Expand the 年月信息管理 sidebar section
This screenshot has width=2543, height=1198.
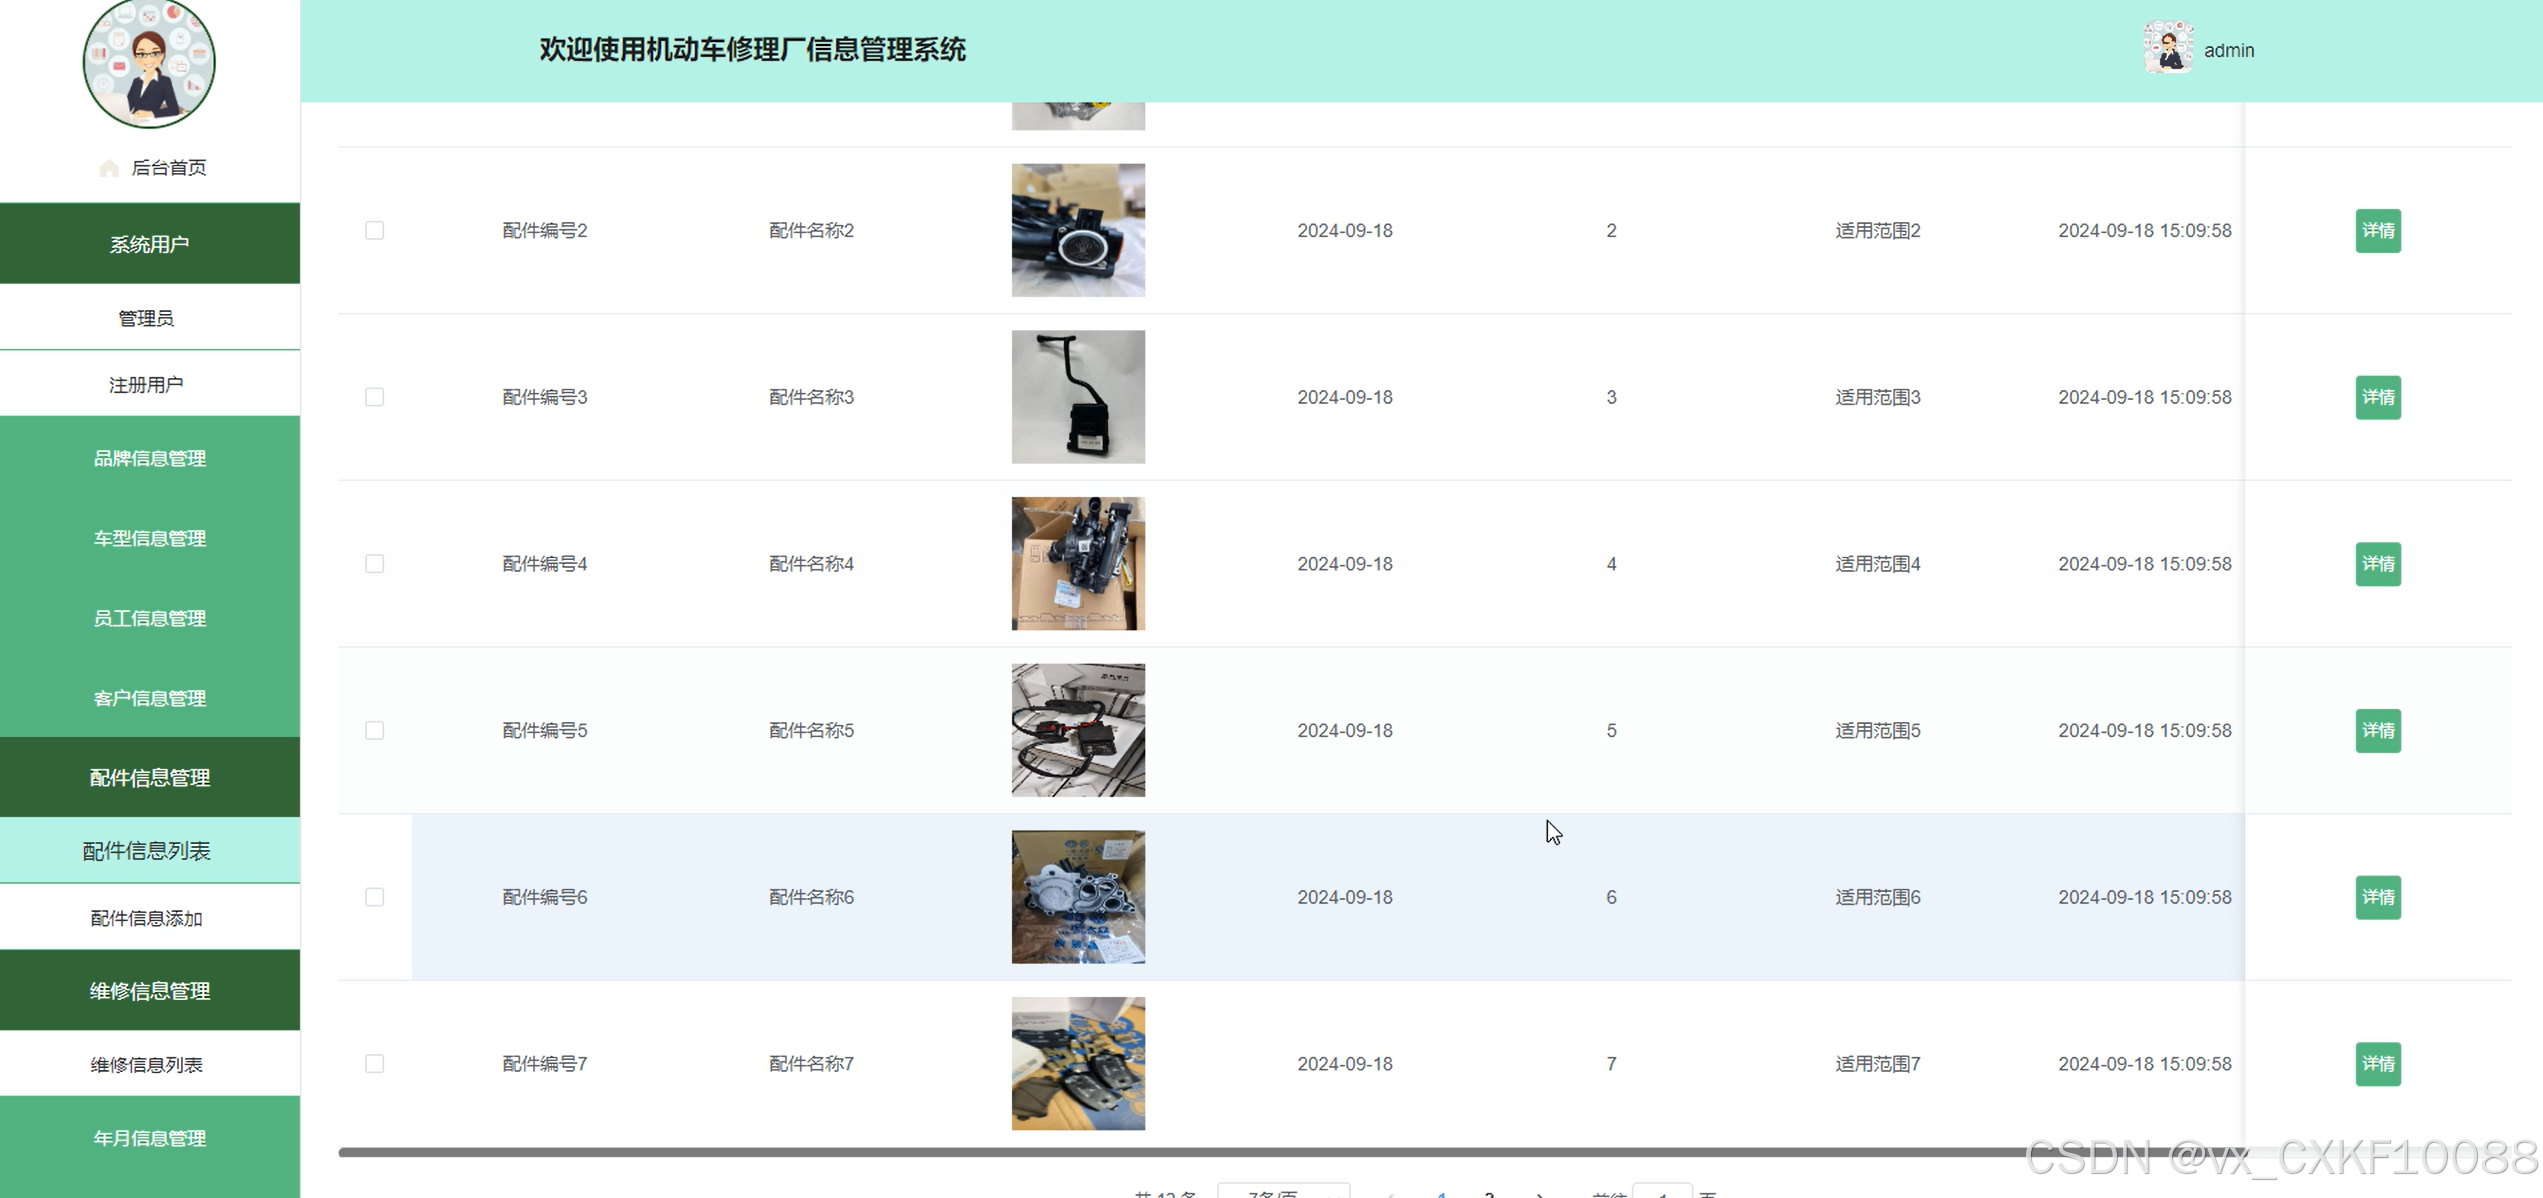[x=149, y=1138]
